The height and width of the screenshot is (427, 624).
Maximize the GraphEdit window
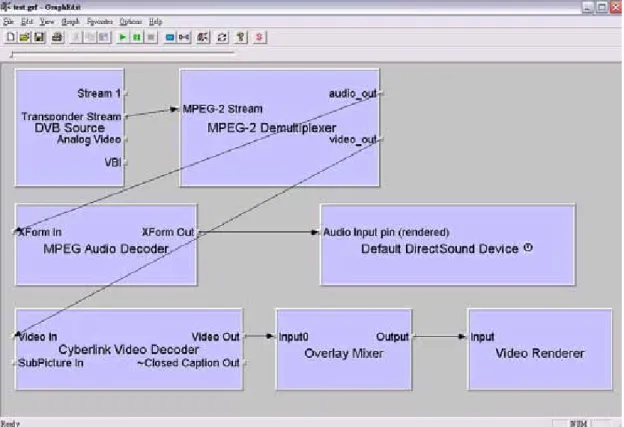602,7
